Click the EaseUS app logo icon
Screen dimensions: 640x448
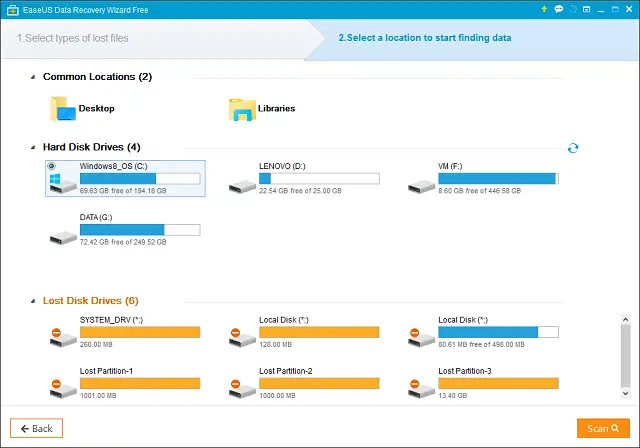(13, 10)
